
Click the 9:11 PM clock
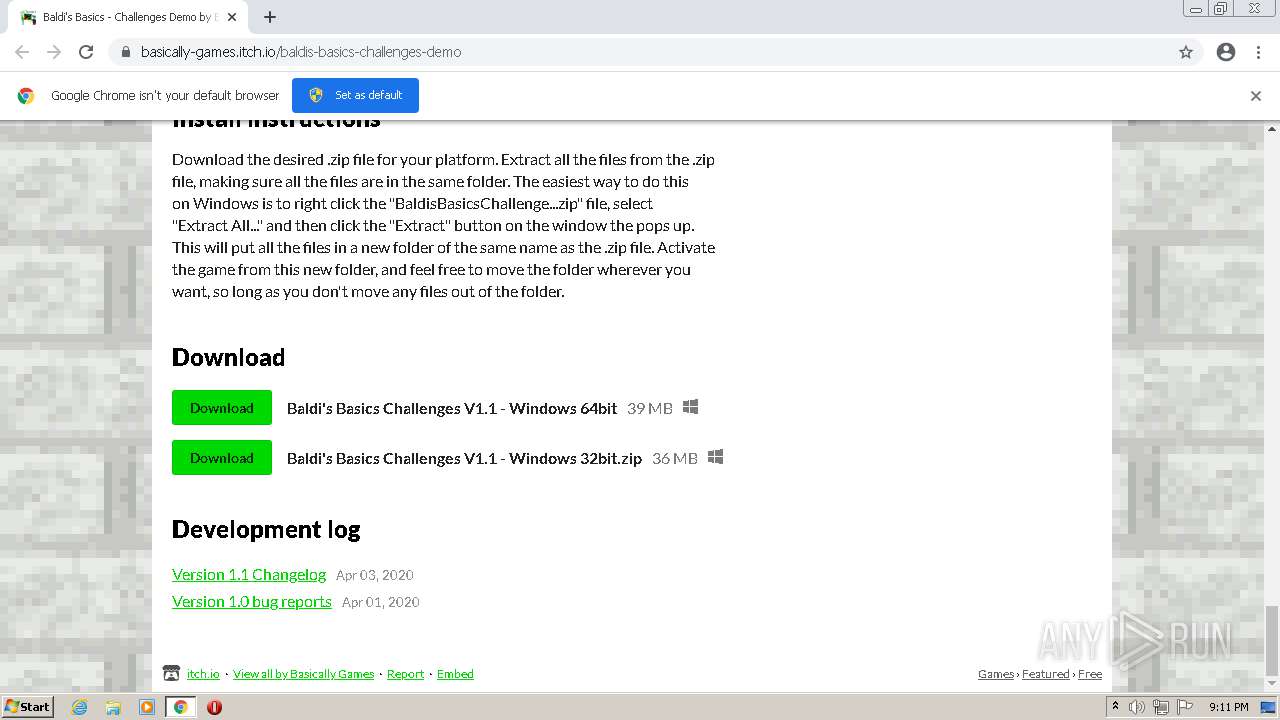coord(1229,707)
